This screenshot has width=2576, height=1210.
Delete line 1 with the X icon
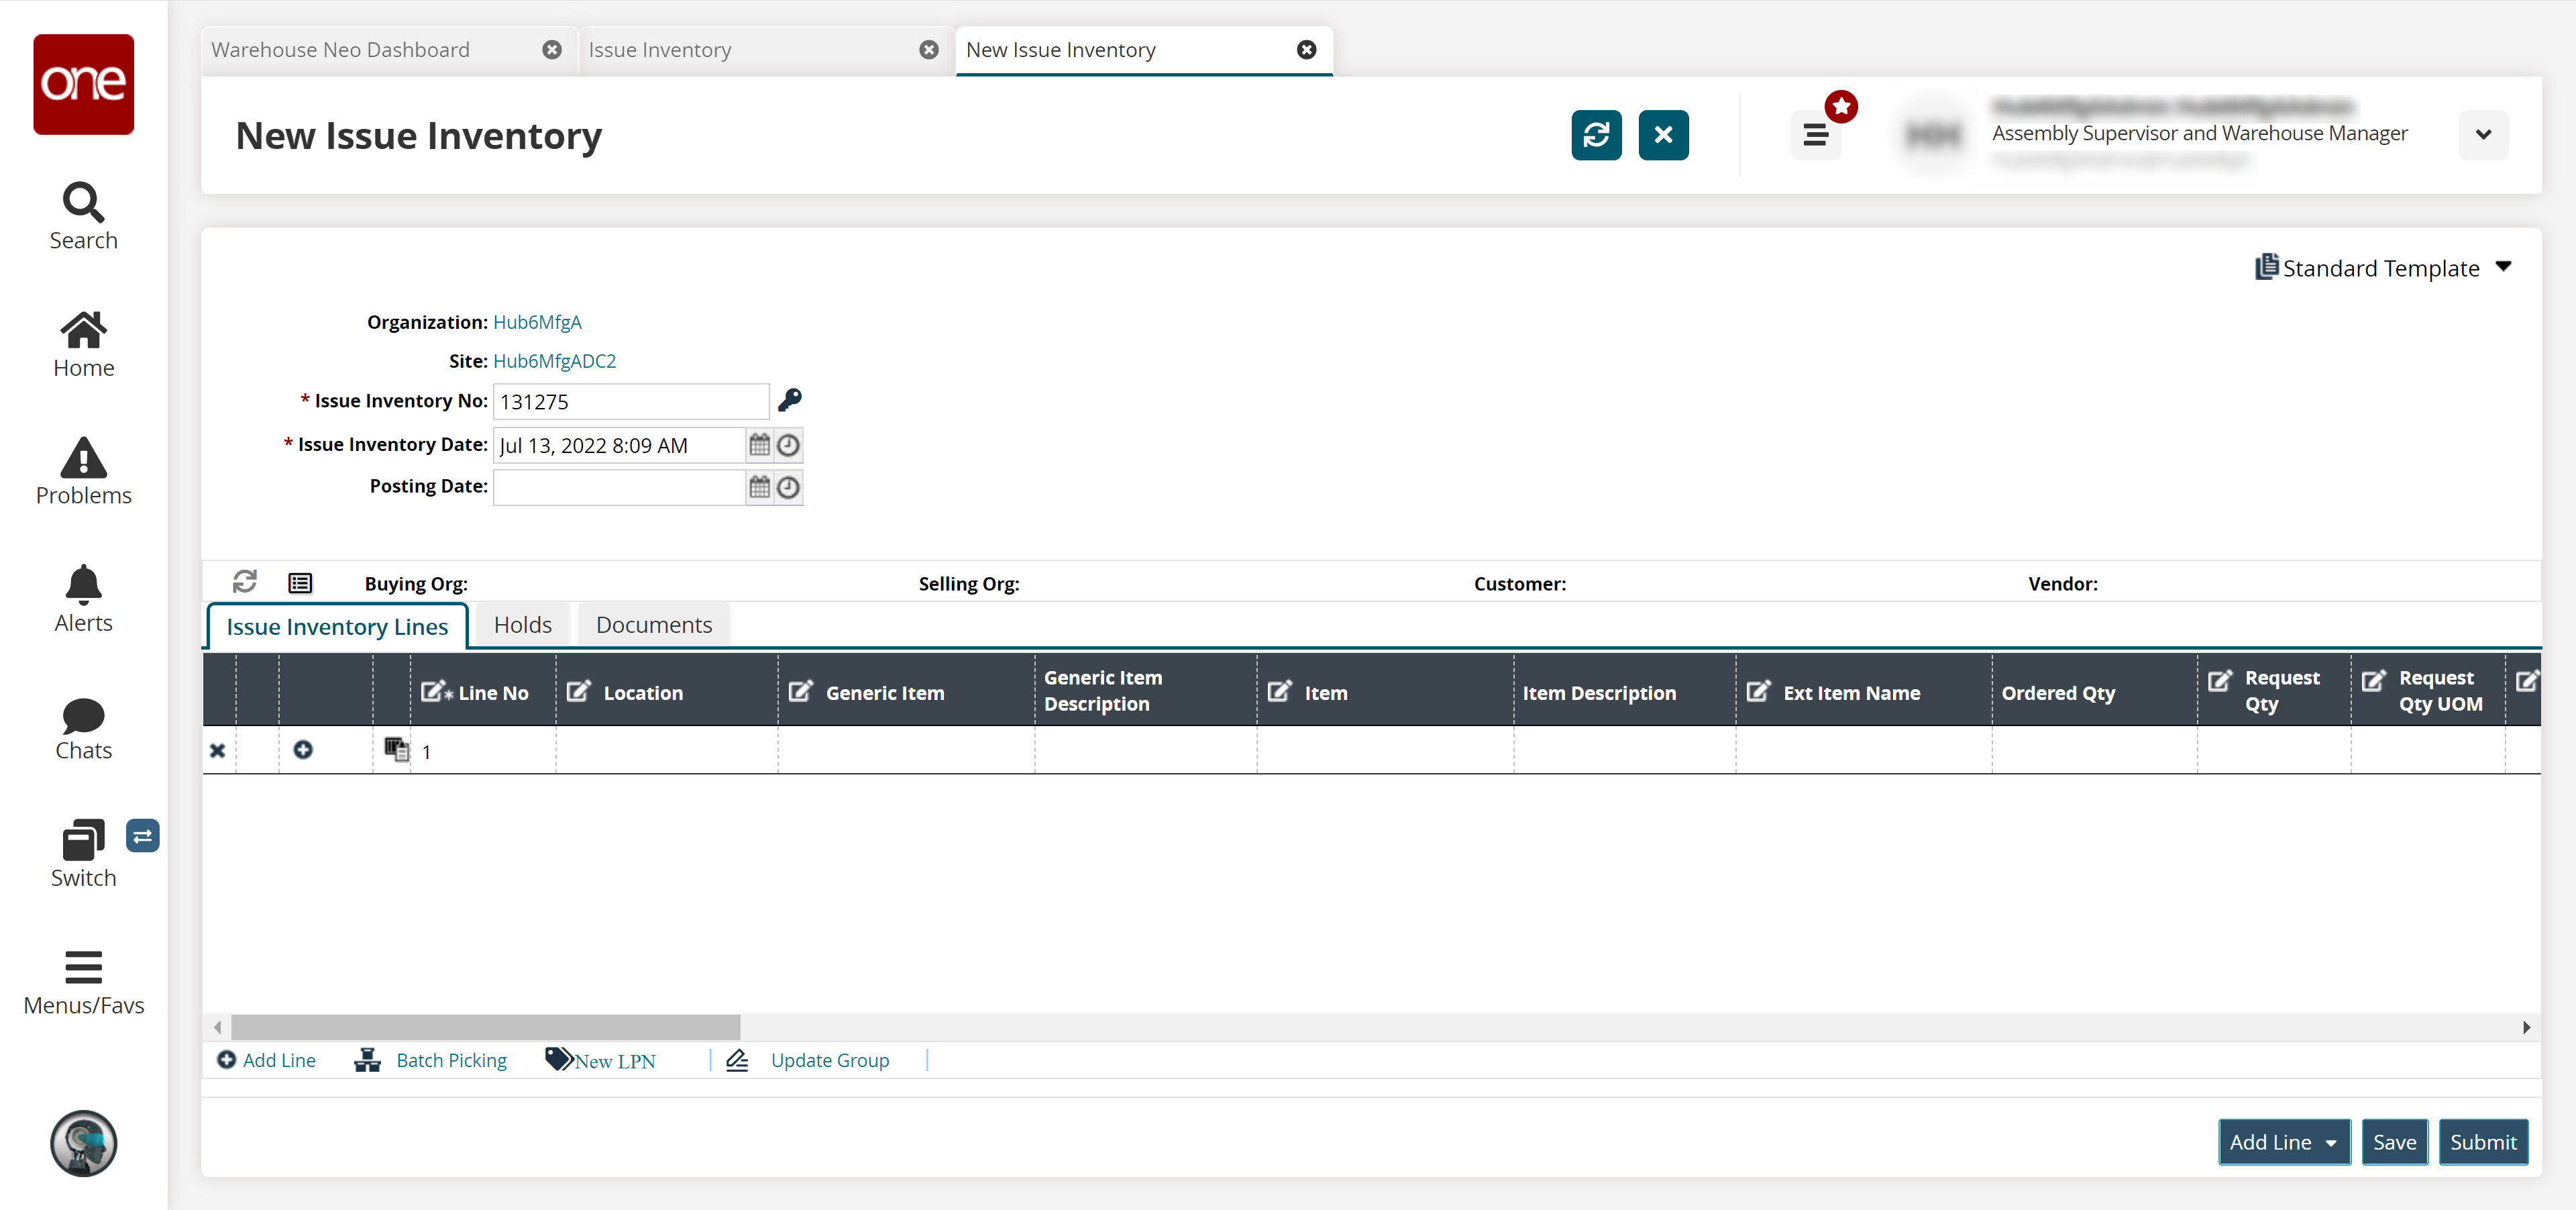coord(217,750)
